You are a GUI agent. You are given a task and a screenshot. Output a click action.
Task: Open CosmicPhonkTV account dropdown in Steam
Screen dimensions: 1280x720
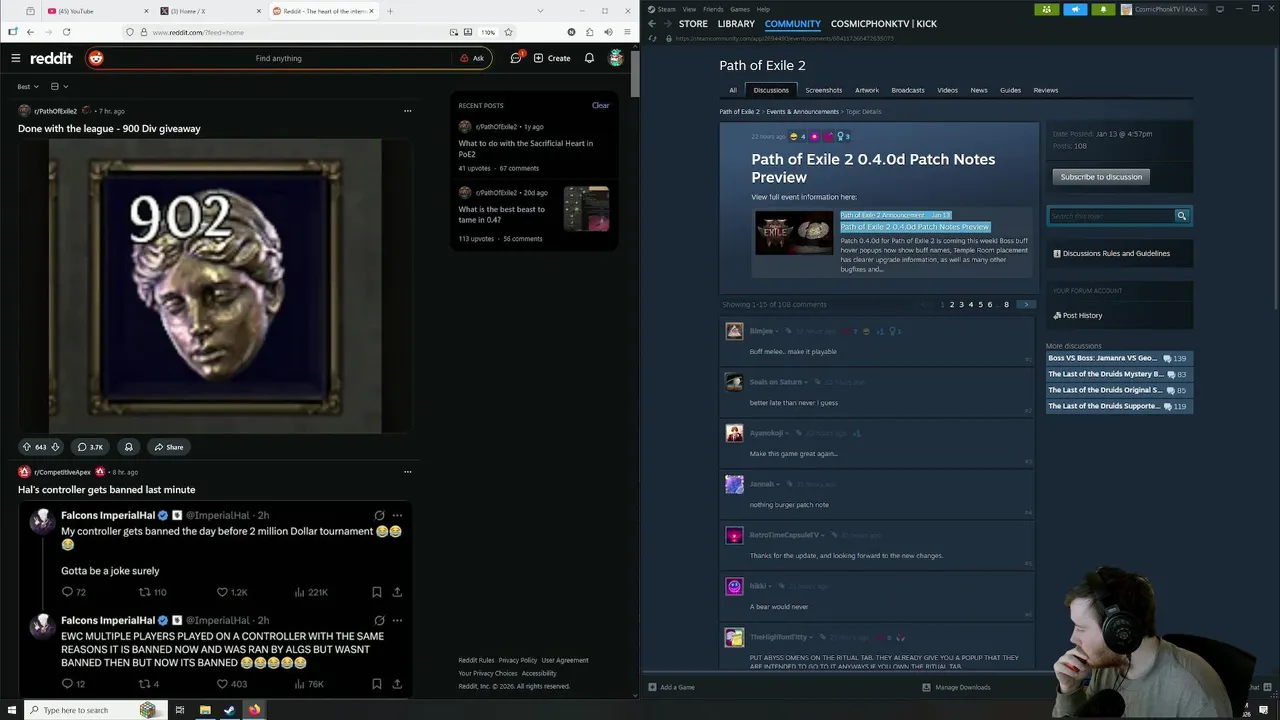click(1163, 9)
